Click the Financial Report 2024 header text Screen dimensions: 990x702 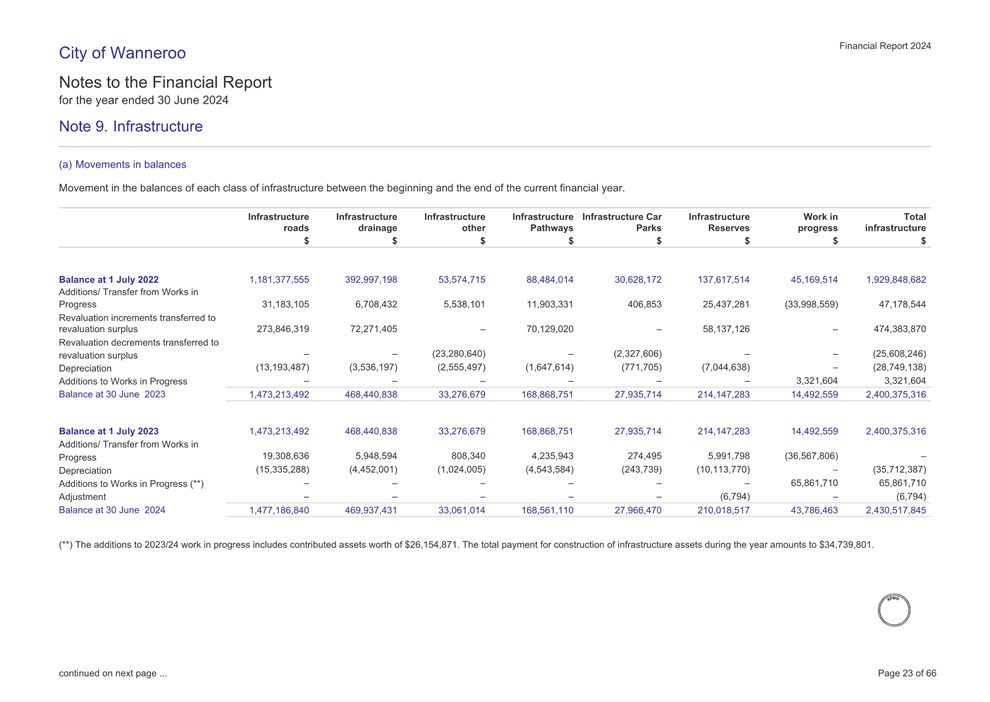tap(885, 46)
